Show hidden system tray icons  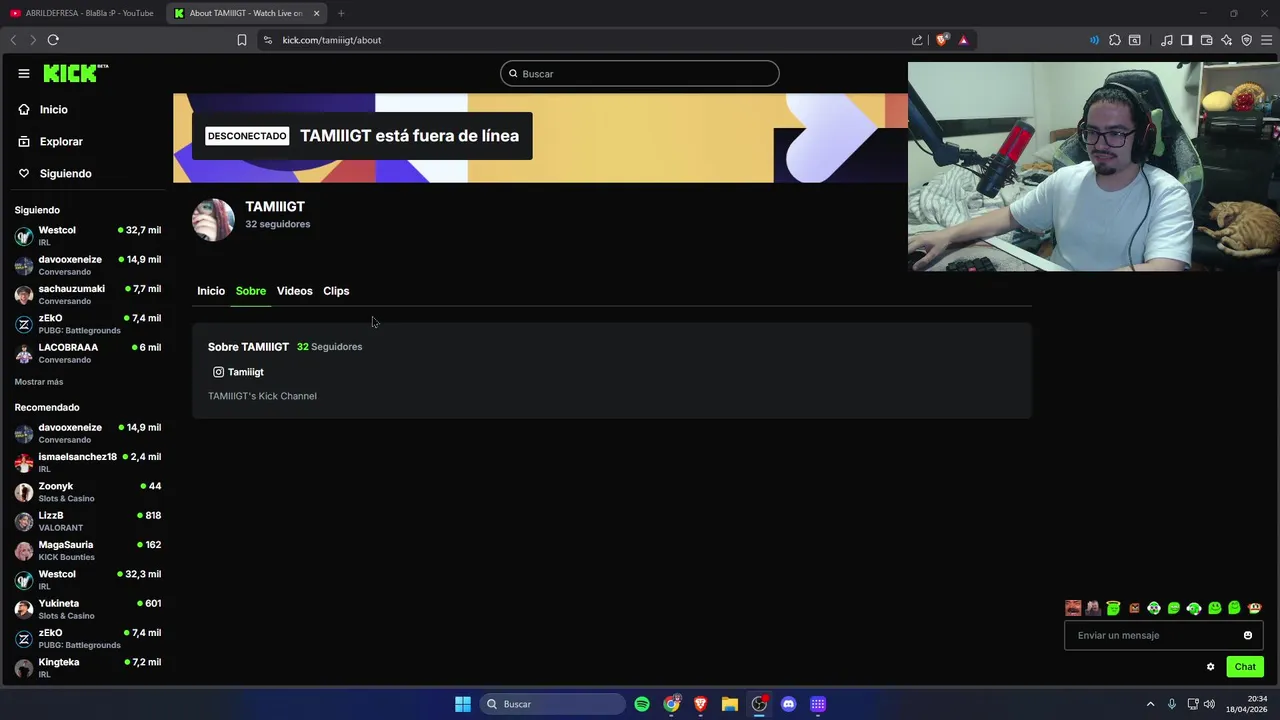(x=1150, y=704)
